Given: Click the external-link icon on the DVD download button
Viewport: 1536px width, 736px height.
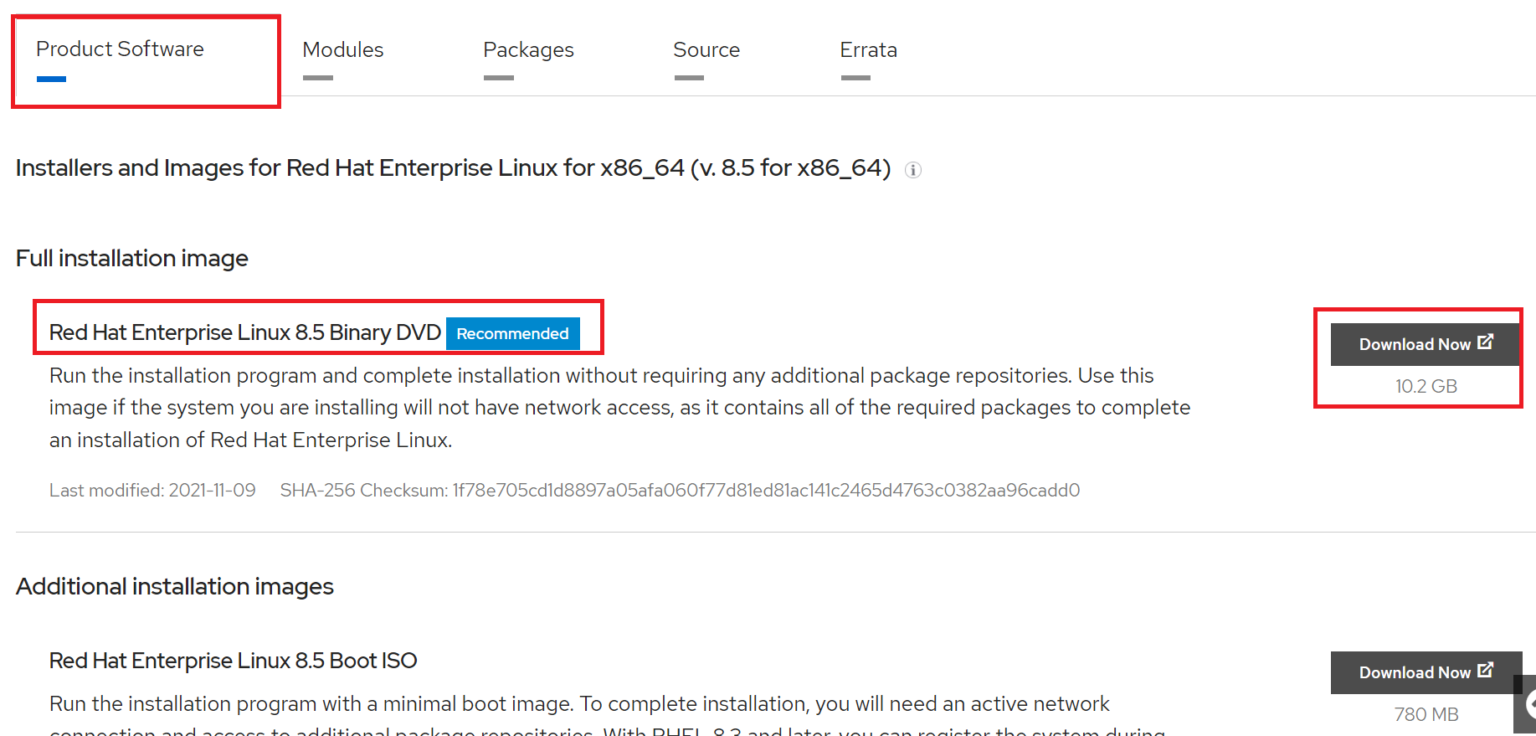Looking at the screenshot, I should pos(1487,342).
